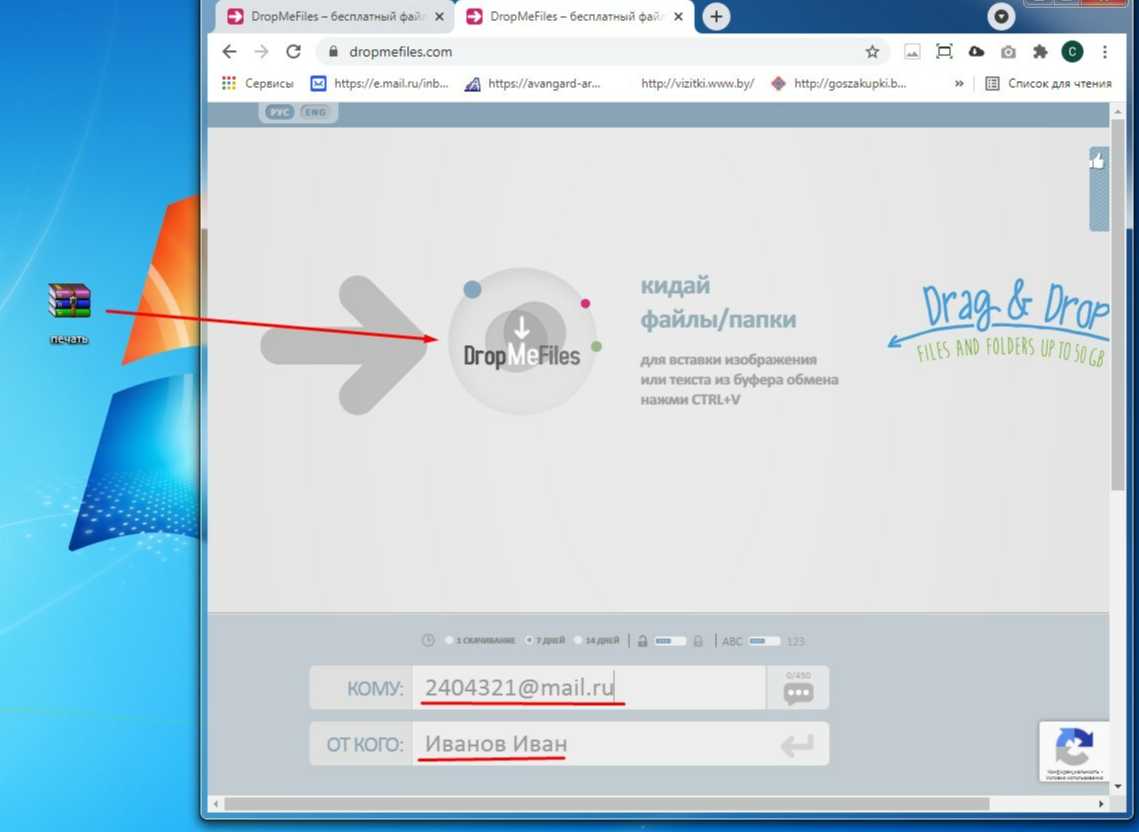This screenshot has height=832, width=1139.
Task: Select the 14 дней storage option
Action: [x=596, y=641]
